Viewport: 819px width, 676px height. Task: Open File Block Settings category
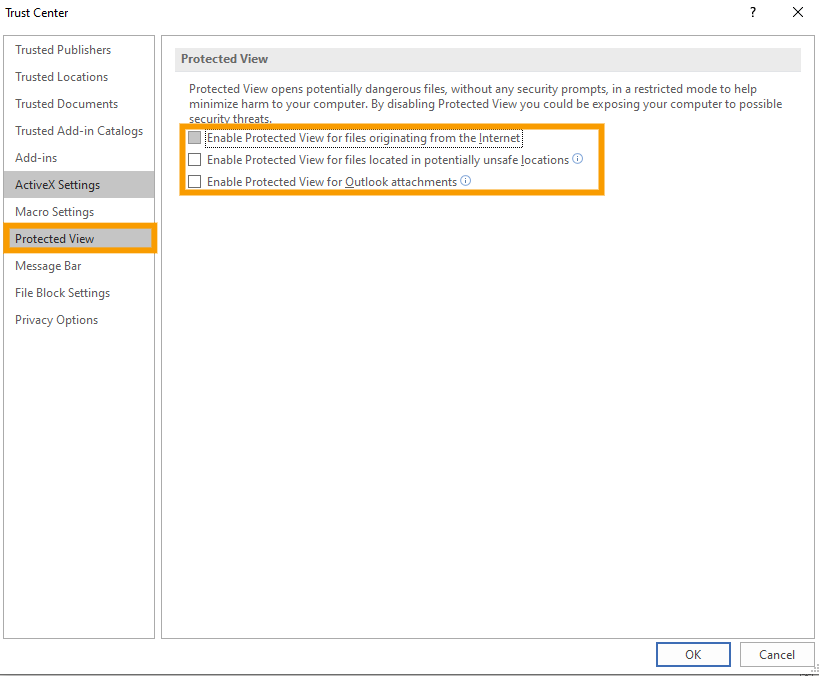62,293
